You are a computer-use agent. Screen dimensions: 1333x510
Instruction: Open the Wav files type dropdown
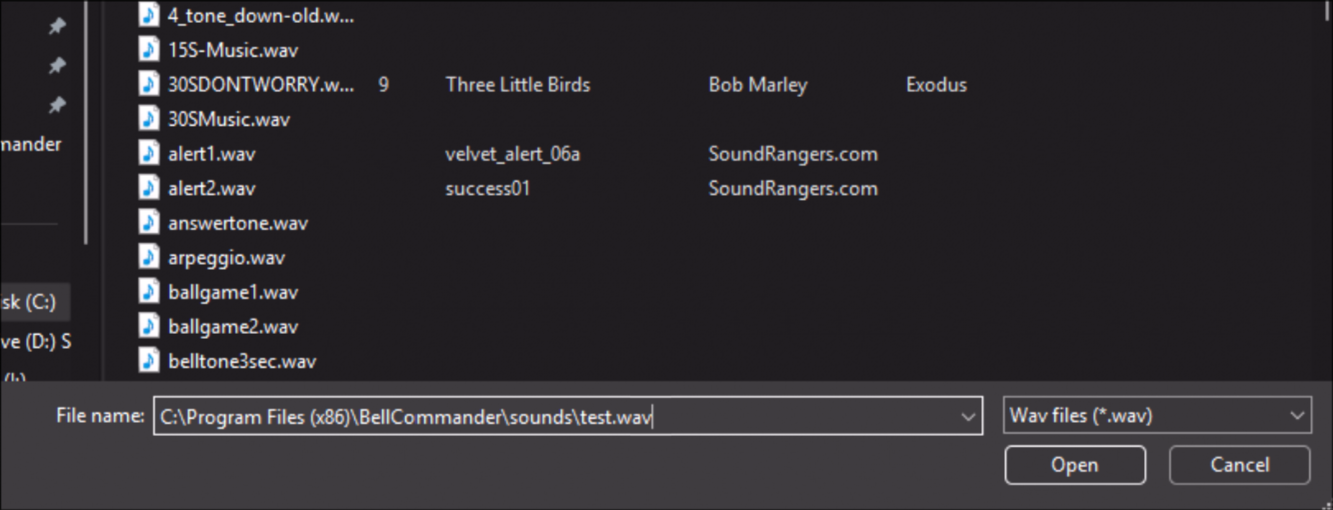tap(1156, 416)
